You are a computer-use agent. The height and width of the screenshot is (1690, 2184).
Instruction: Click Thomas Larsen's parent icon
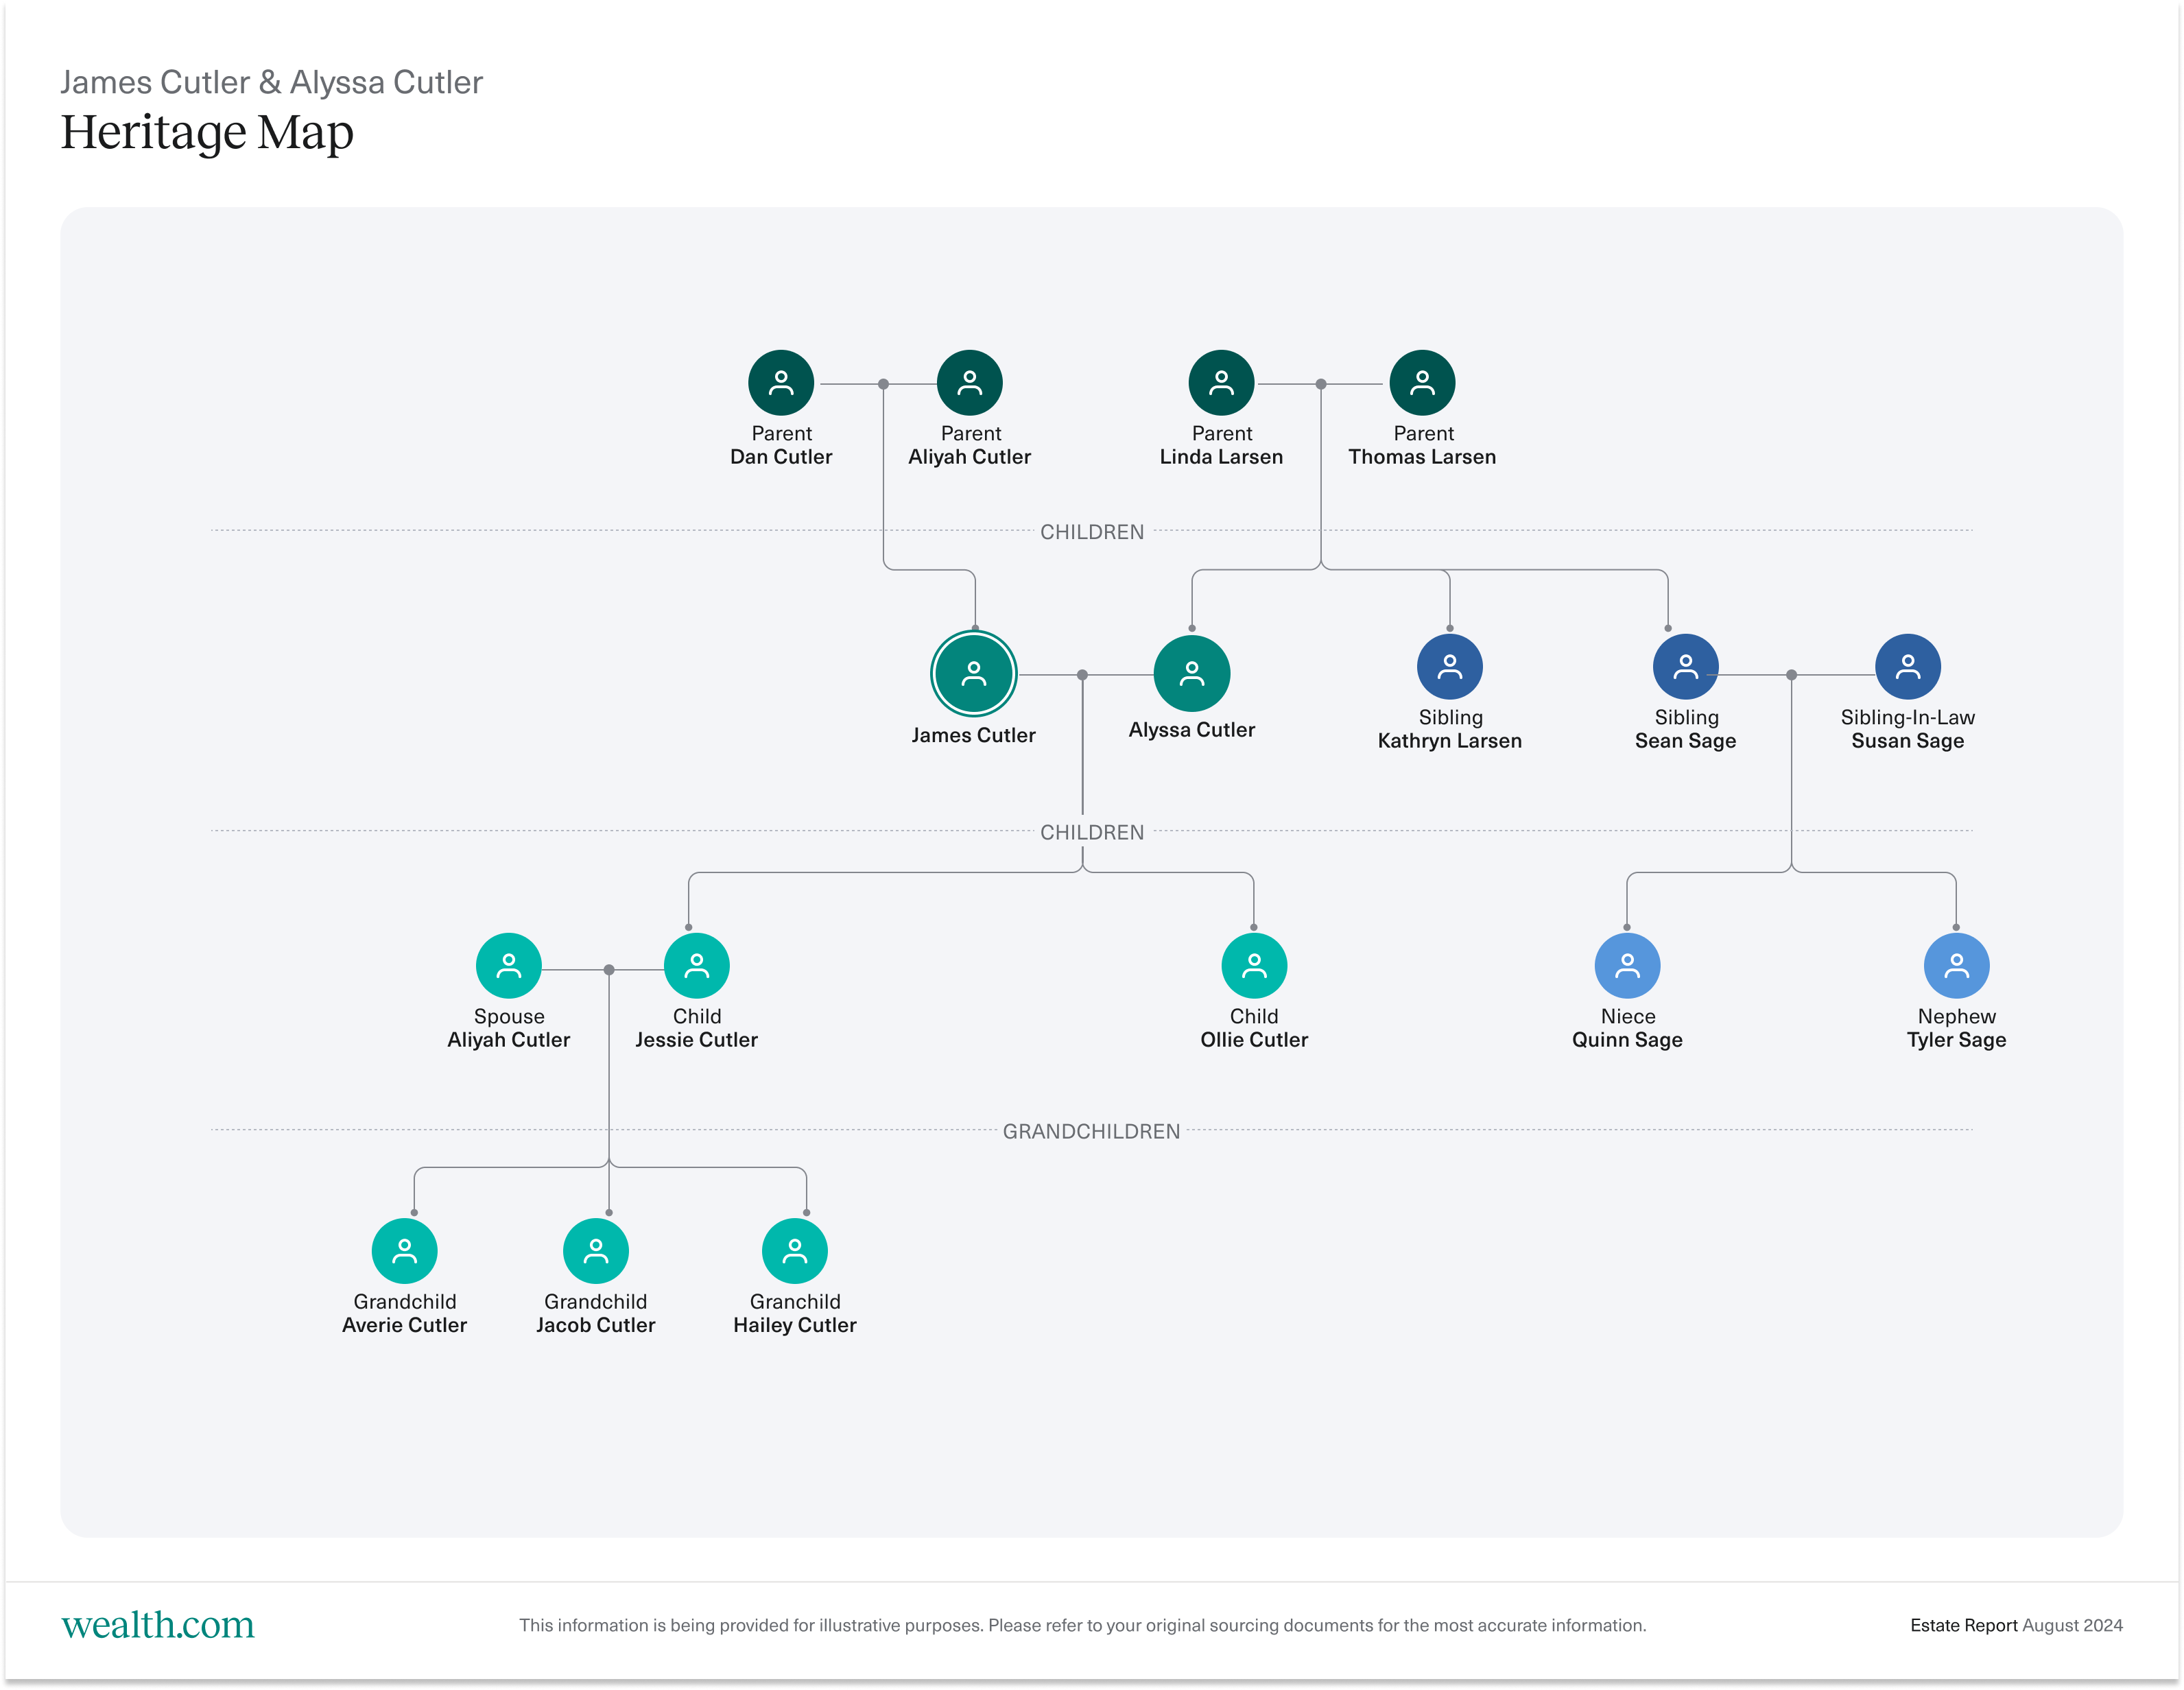tap(1421, 382)
